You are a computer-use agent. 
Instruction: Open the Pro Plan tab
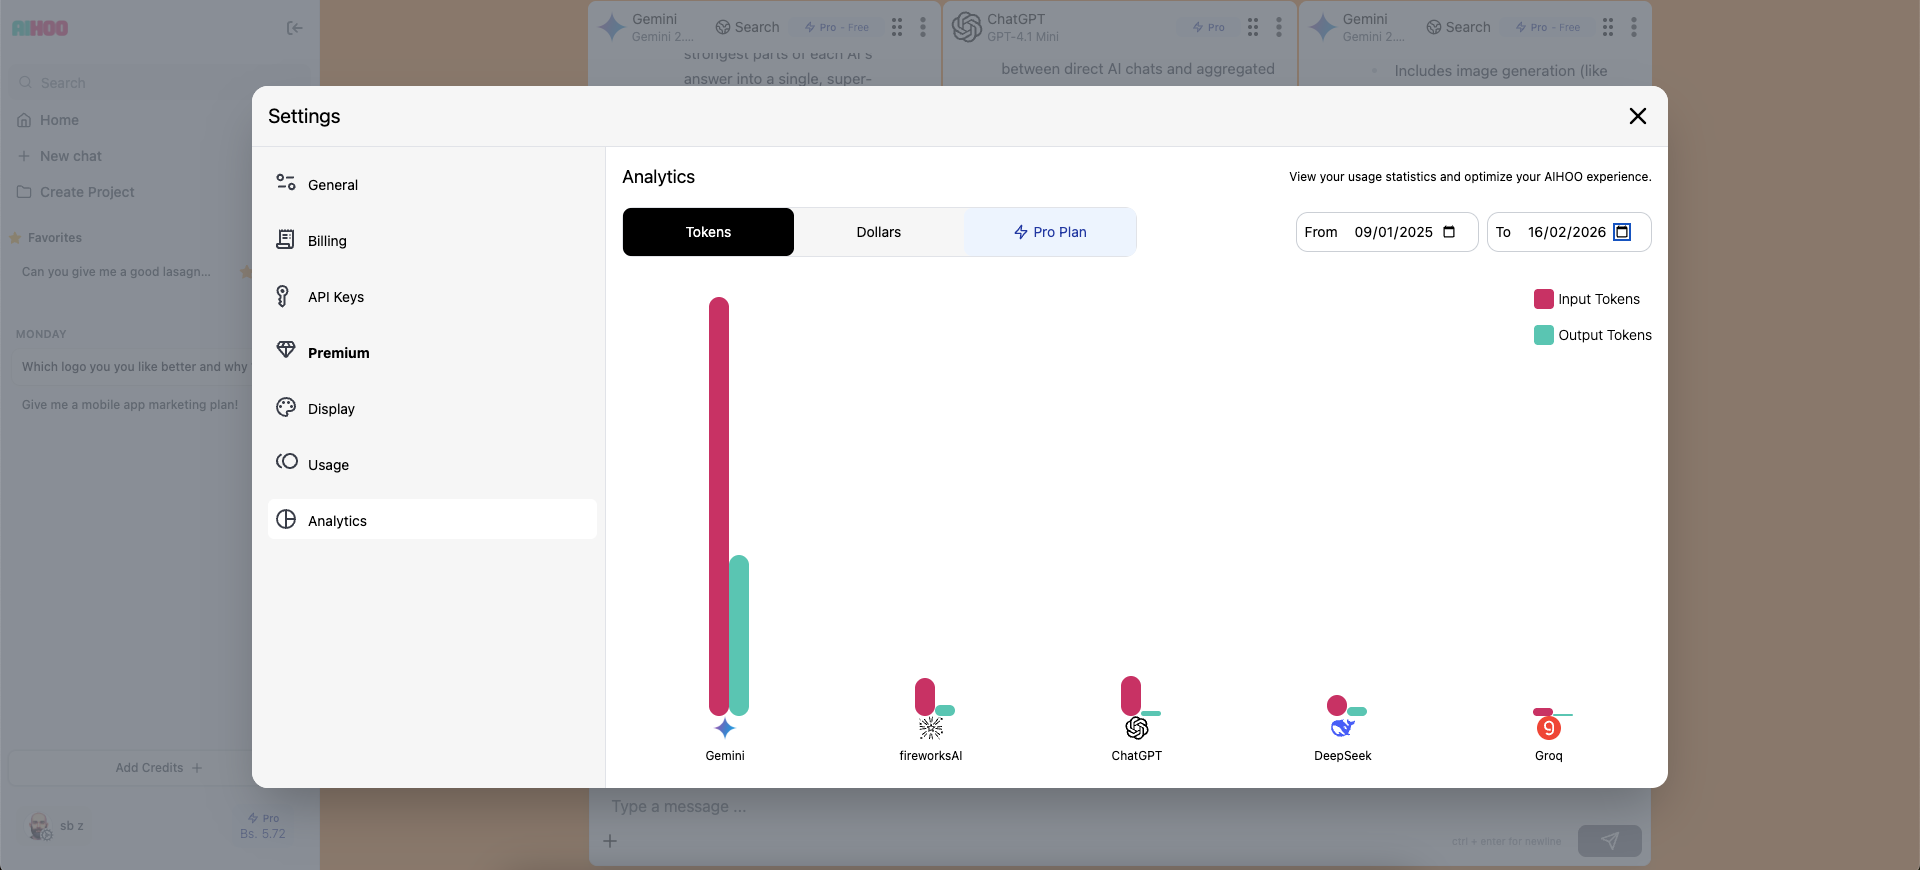tap(1050, 232)
